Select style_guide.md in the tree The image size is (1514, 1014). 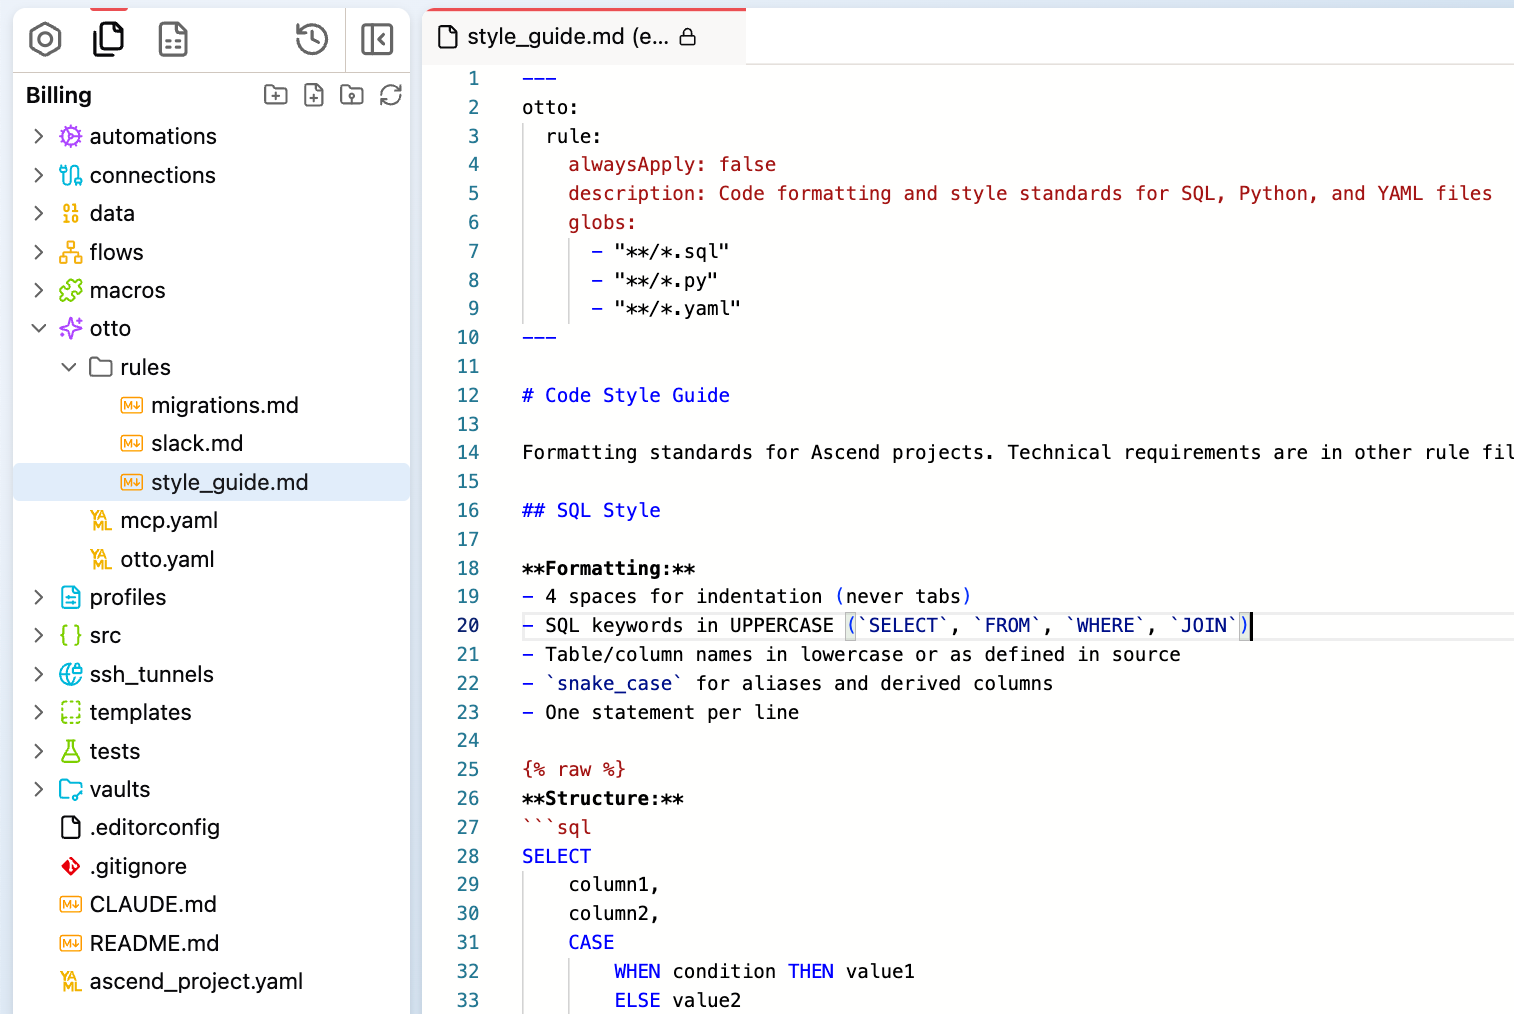point(211,482)
